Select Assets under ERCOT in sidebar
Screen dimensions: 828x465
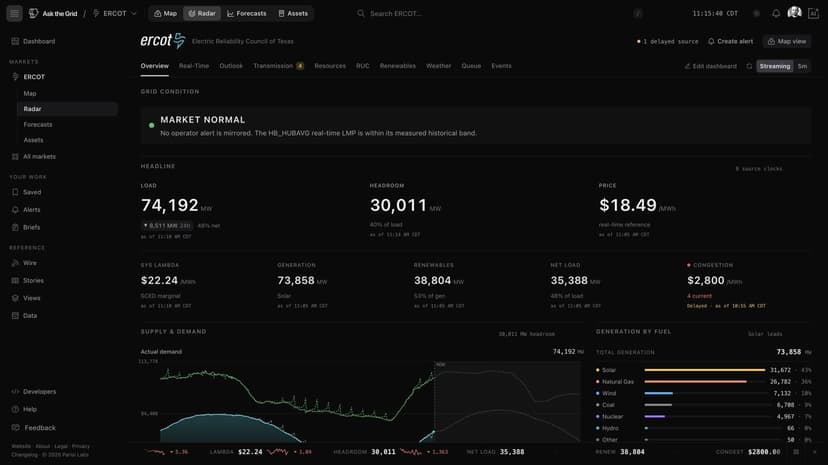[x=33, y=140]
